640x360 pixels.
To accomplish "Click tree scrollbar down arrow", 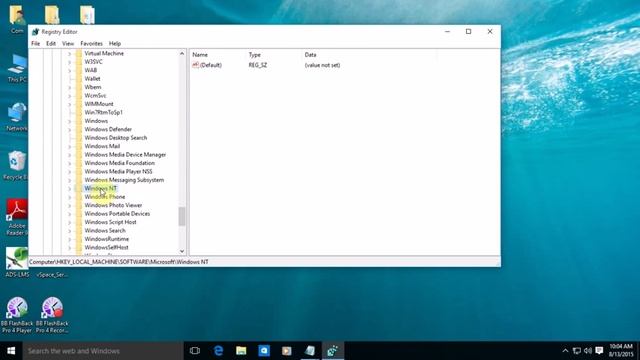I will click(x=182, y=251).
